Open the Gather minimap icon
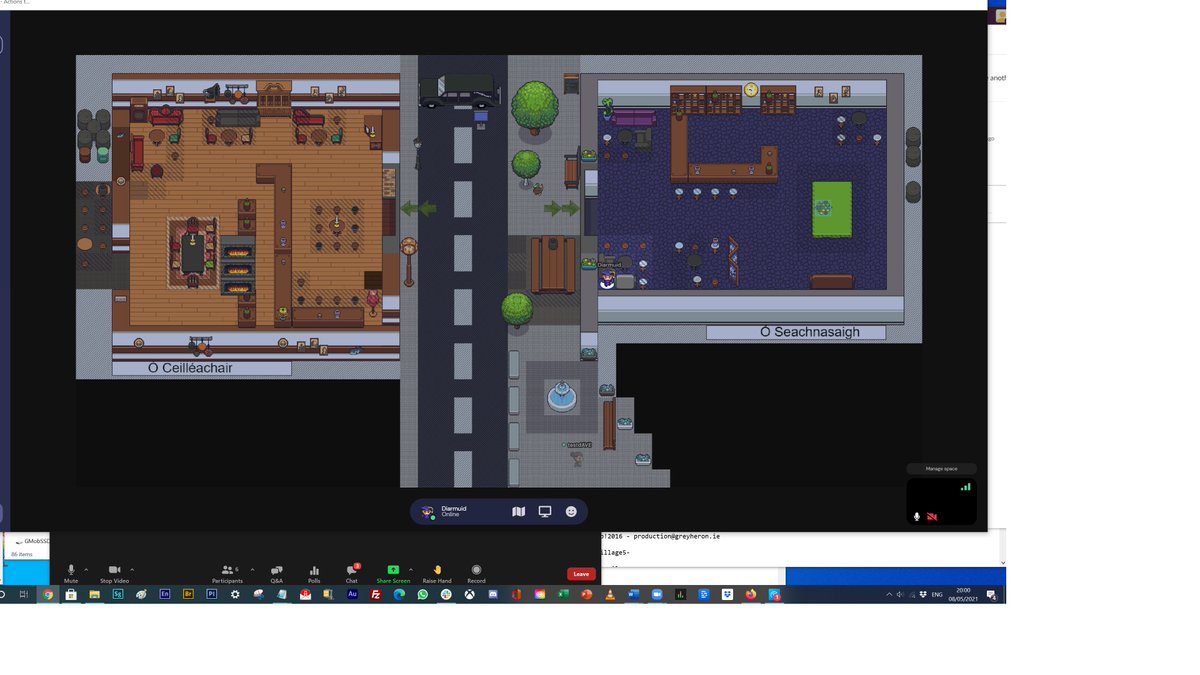Image resolution: width=1200 pixels, height=675 pixels. [x=518, y=511]
